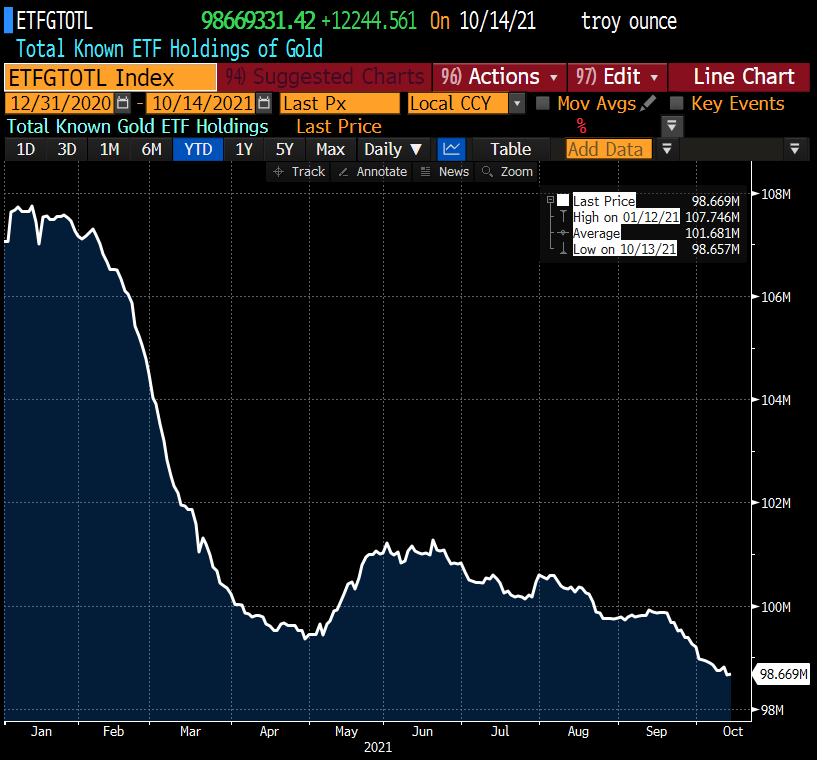Viewport: 817px width, 760px height.
Task: Click the Zoom magnifier icon
Action: tap(488, 172)
